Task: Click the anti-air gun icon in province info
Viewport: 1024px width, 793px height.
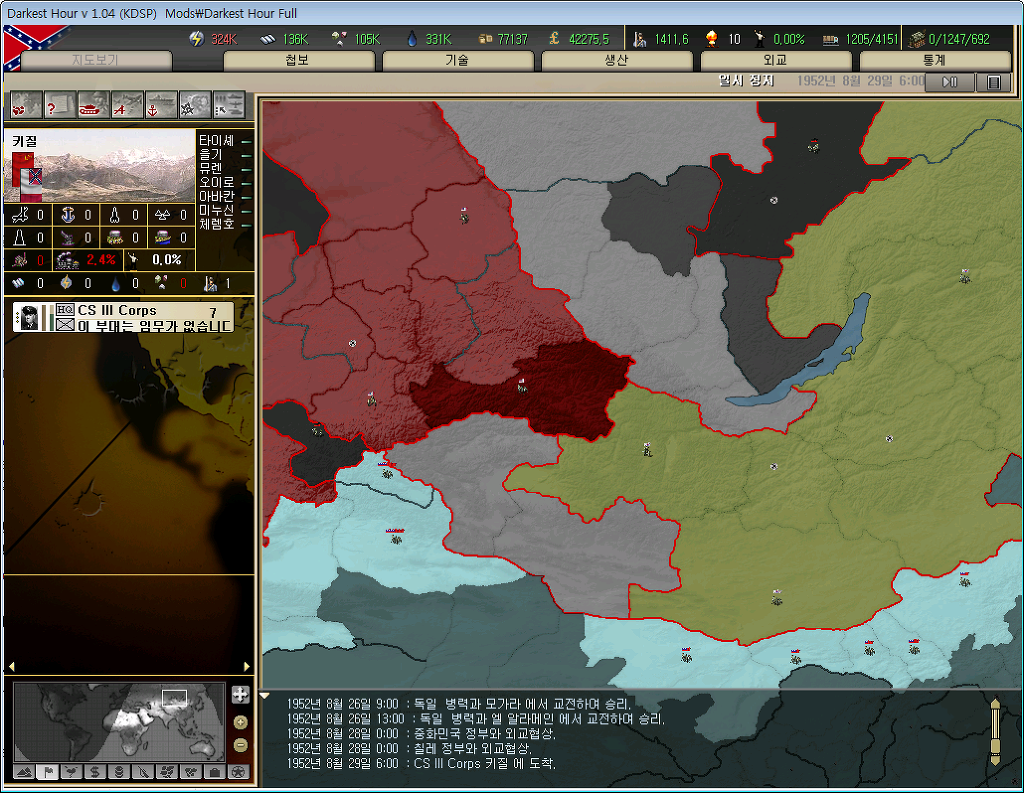Action: point(68,238)
